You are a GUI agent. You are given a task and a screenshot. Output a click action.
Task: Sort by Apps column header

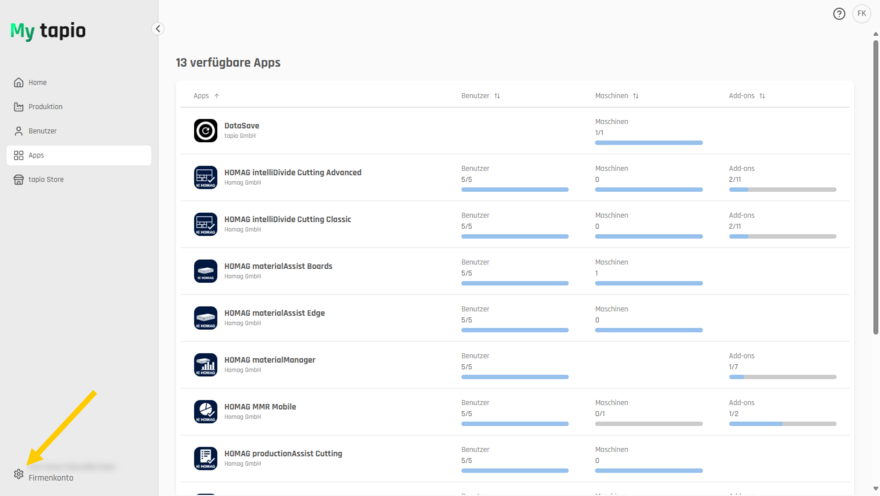(206, 96)
